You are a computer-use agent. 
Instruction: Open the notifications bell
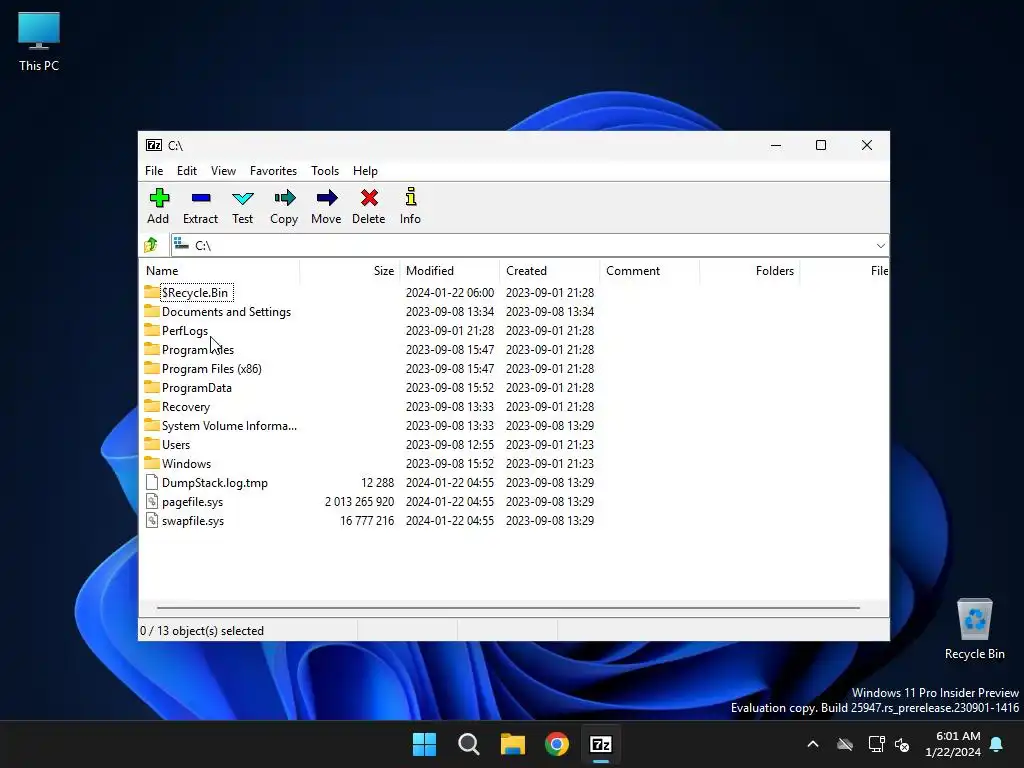tap(997, 744)
